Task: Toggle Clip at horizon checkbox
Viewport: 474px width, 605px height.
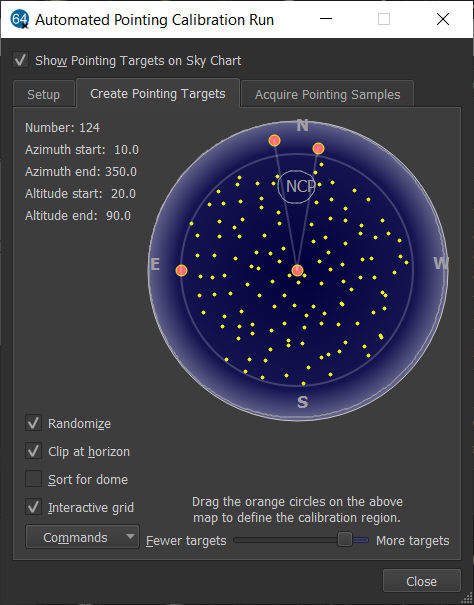Action: (33, 451)
